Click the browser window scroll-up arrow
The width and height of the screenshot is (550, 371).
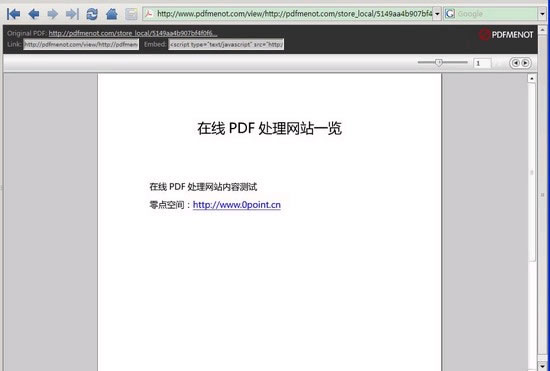pyautogui.click(x=543, y=29)
